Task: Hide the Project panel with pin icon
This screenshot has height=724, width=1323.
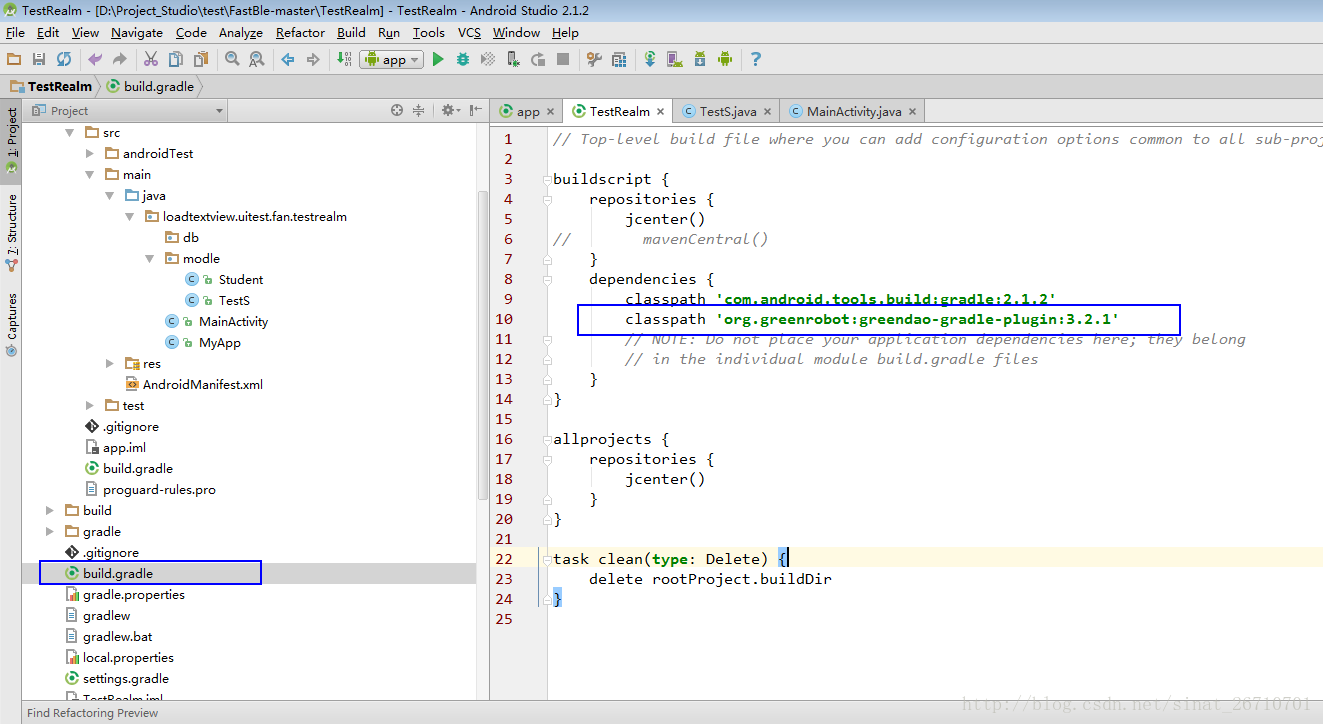Action: click(x=475, y=111)
